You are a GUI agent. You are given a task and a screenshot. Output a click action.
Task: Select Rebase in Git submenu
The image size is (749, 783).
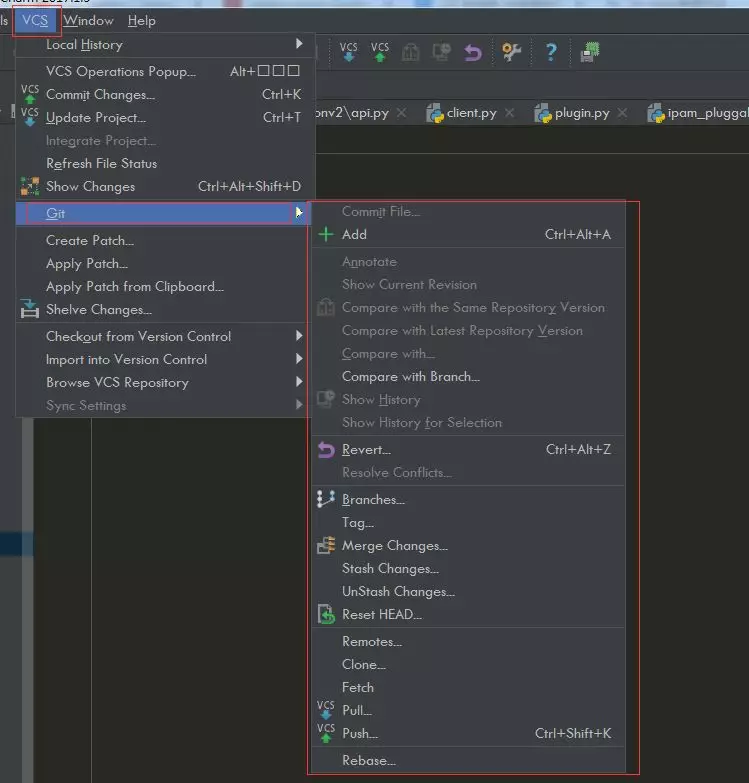pos(468,760)
